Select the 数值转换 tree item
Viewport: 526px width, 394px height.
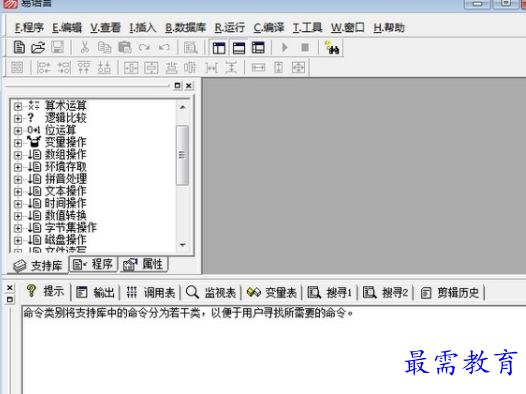[x=66, y=215]
